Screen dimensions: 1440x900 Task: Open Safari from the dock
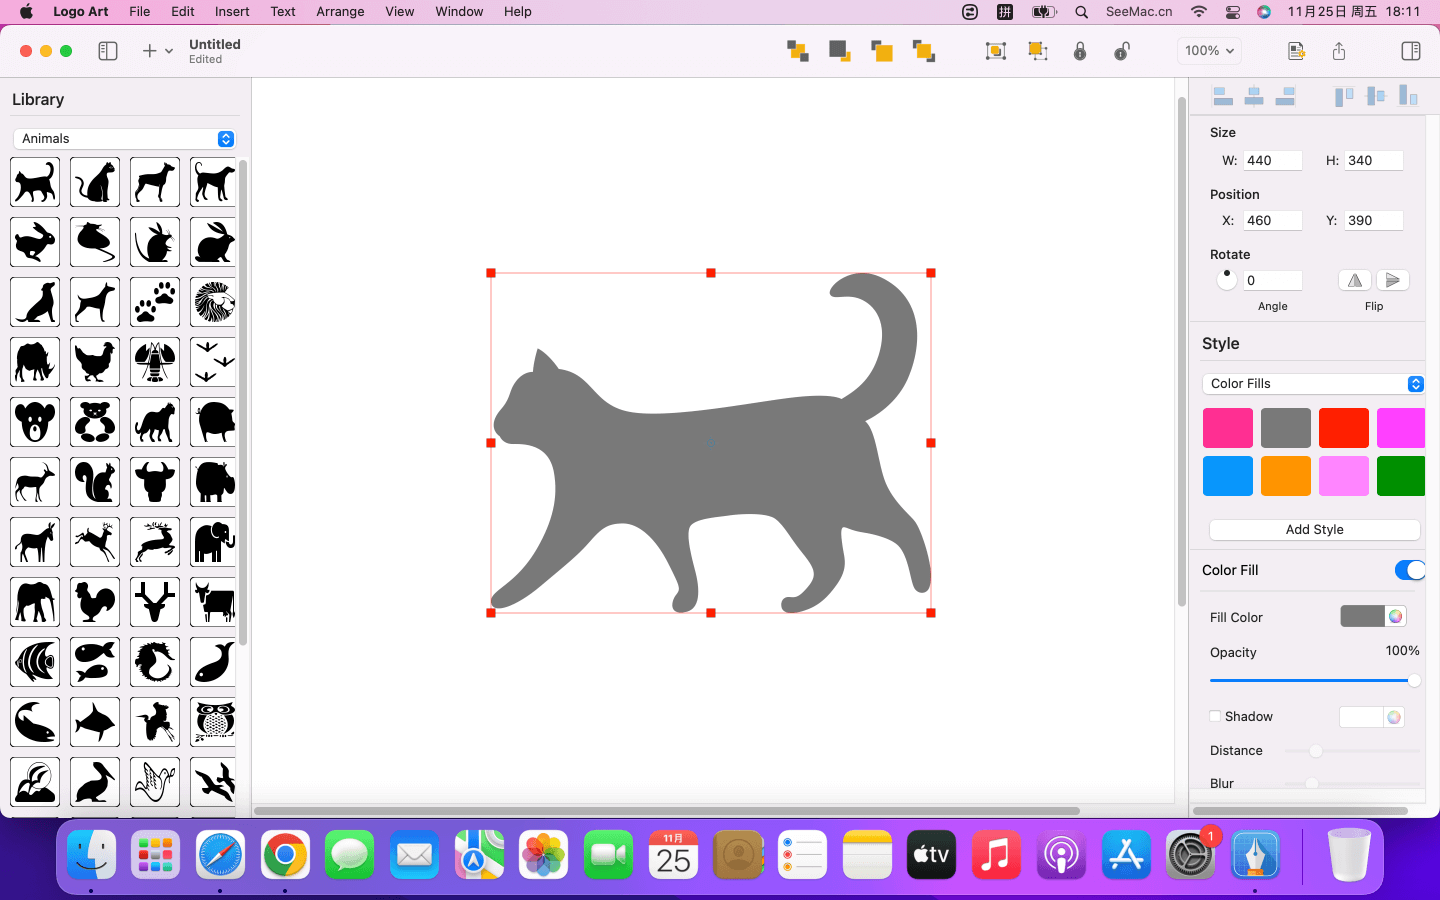[220, 855]
